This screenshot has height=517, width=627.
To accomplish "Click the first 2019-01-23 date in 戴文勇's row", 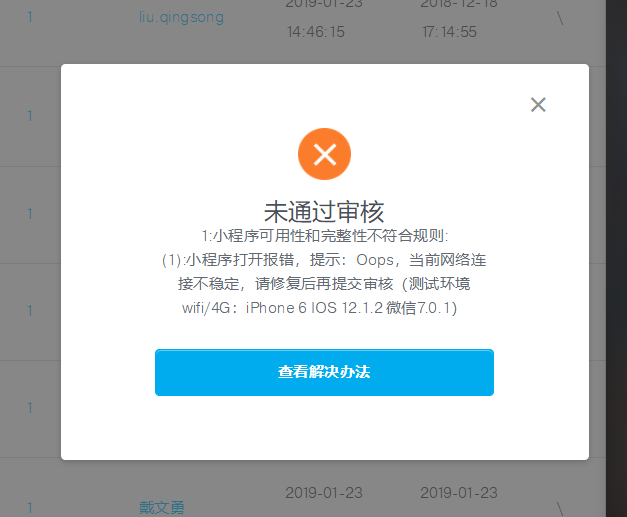I will pyautogui.click(x=324, y=493).
